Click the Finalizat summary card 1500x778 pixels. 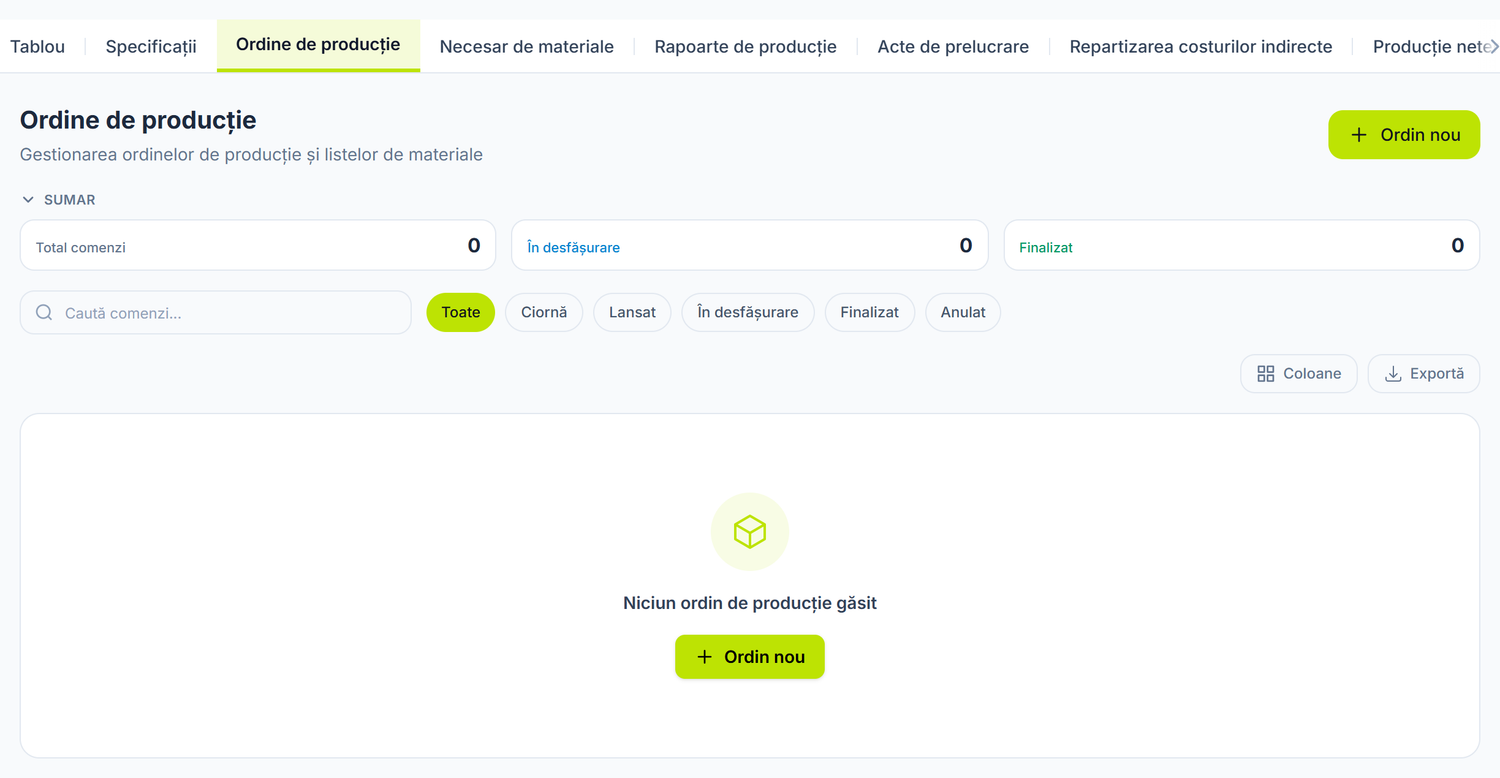pos(1242,245)
